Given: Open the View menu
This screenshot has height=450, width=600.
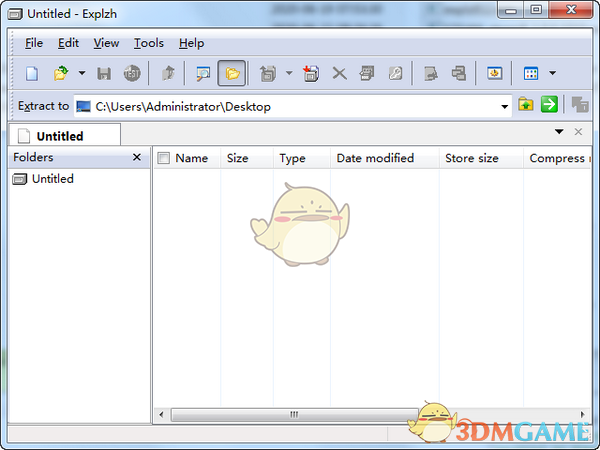Looking at the screenshot, I should coord(106,43).
